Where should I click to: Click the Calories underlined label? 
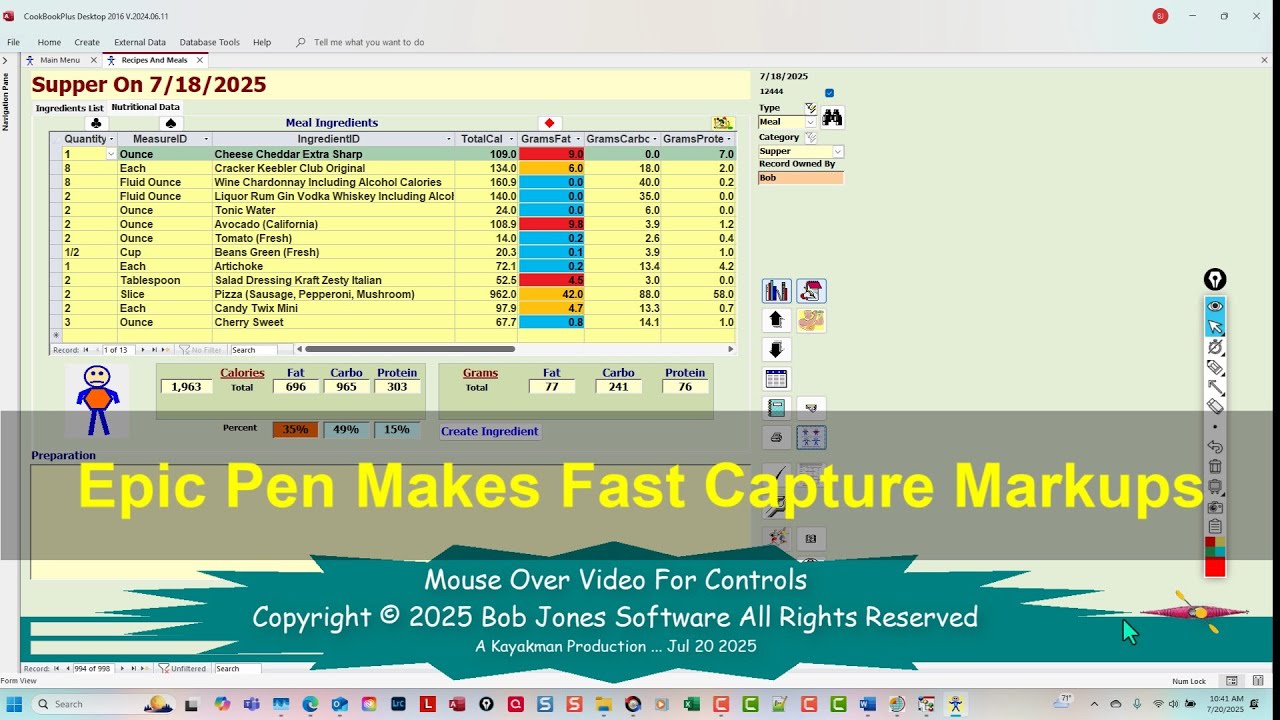242,373
